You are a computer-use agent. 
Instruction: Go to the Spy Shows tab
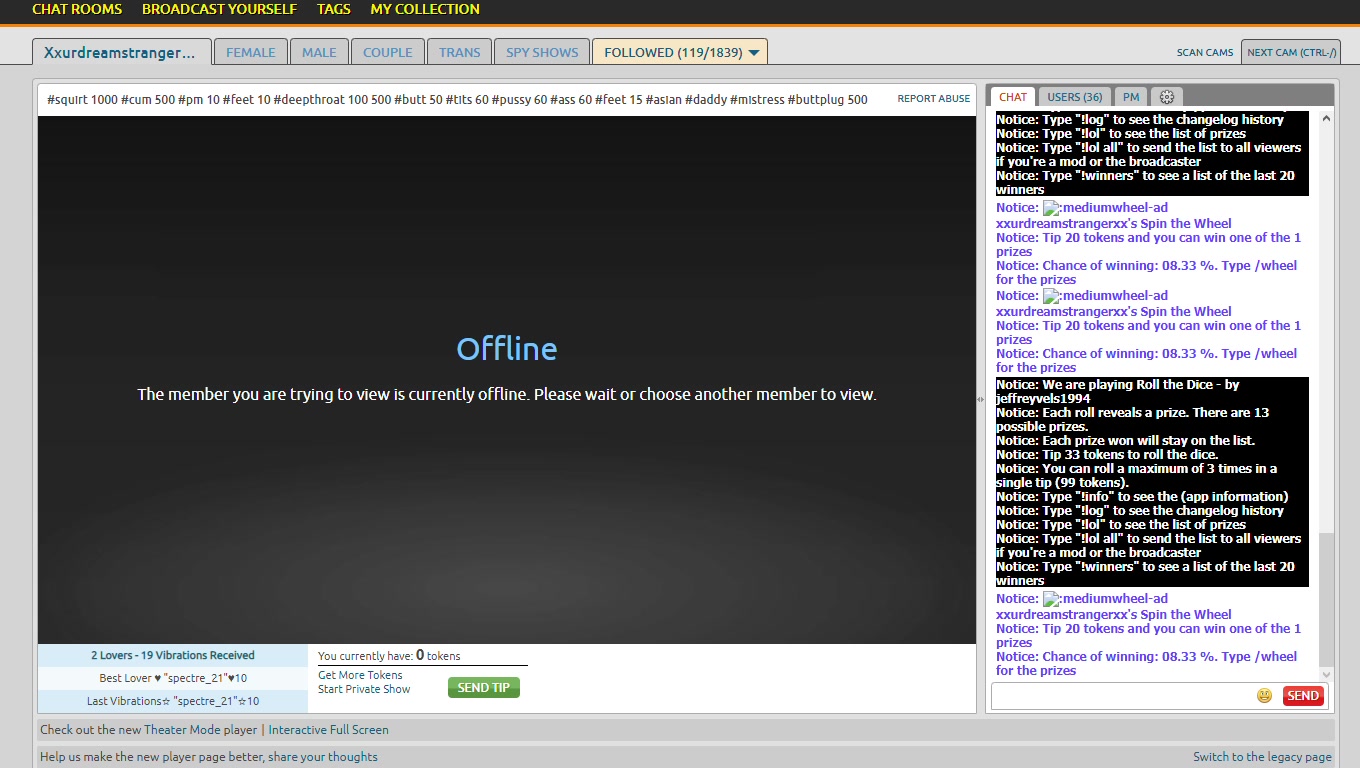click(x=541, y=52)
